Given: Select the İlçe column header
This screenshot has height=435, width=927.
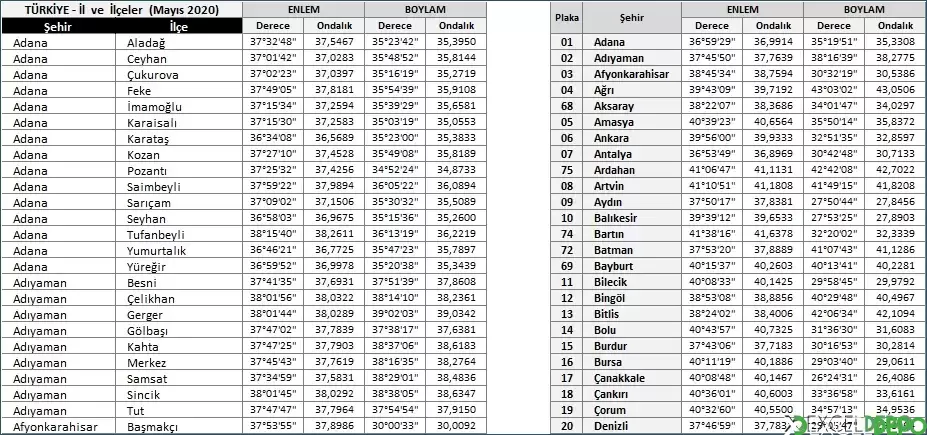Looking at the screenshot, I should coord(179,26).
